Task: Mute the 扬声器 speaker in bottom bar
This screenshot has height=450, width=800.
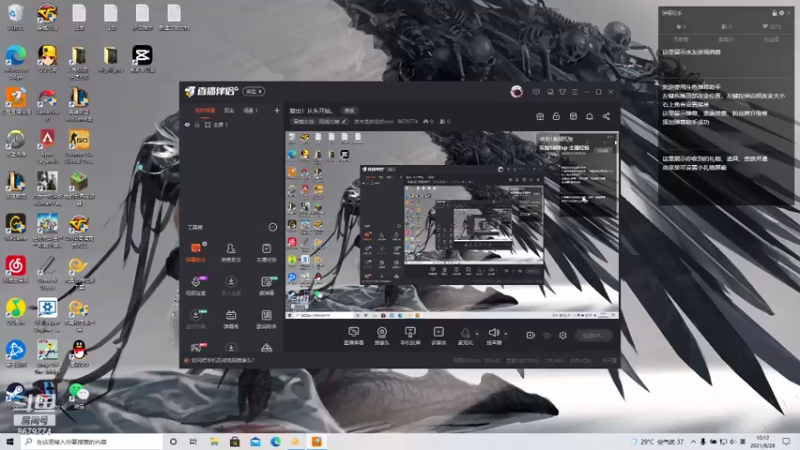Action: [x=493, y=336]
